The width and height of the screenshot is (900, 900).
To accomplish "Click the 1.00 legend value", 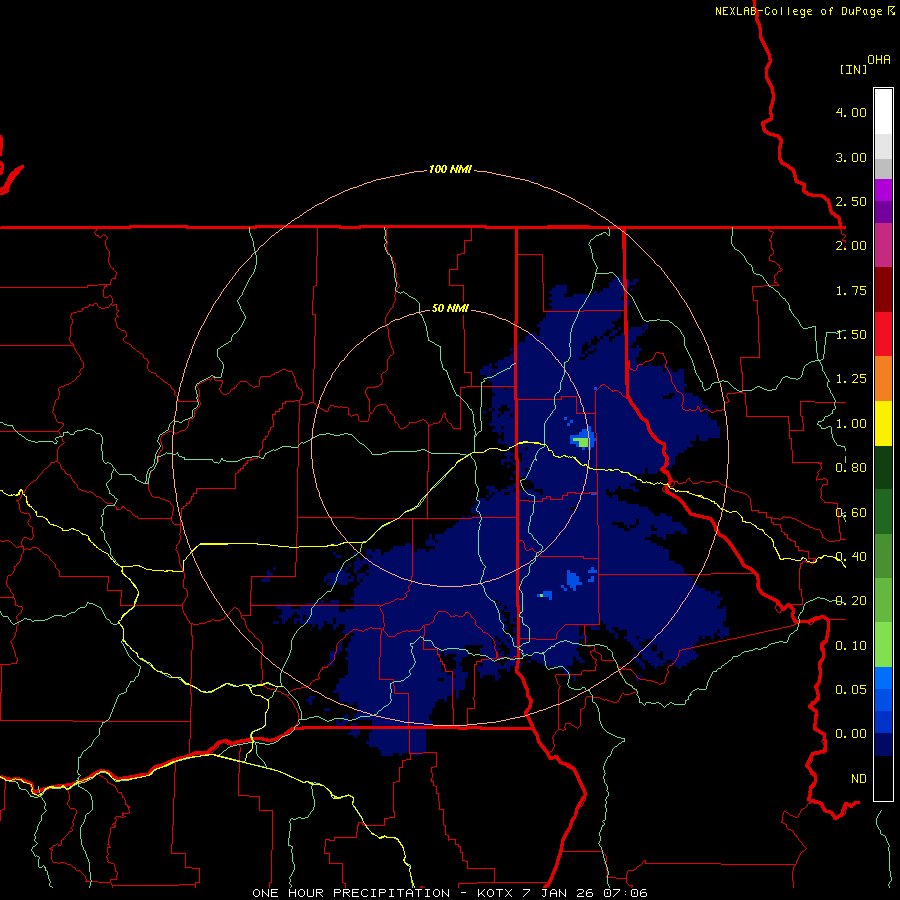I will pyautogui.click(x=851, y=424).
